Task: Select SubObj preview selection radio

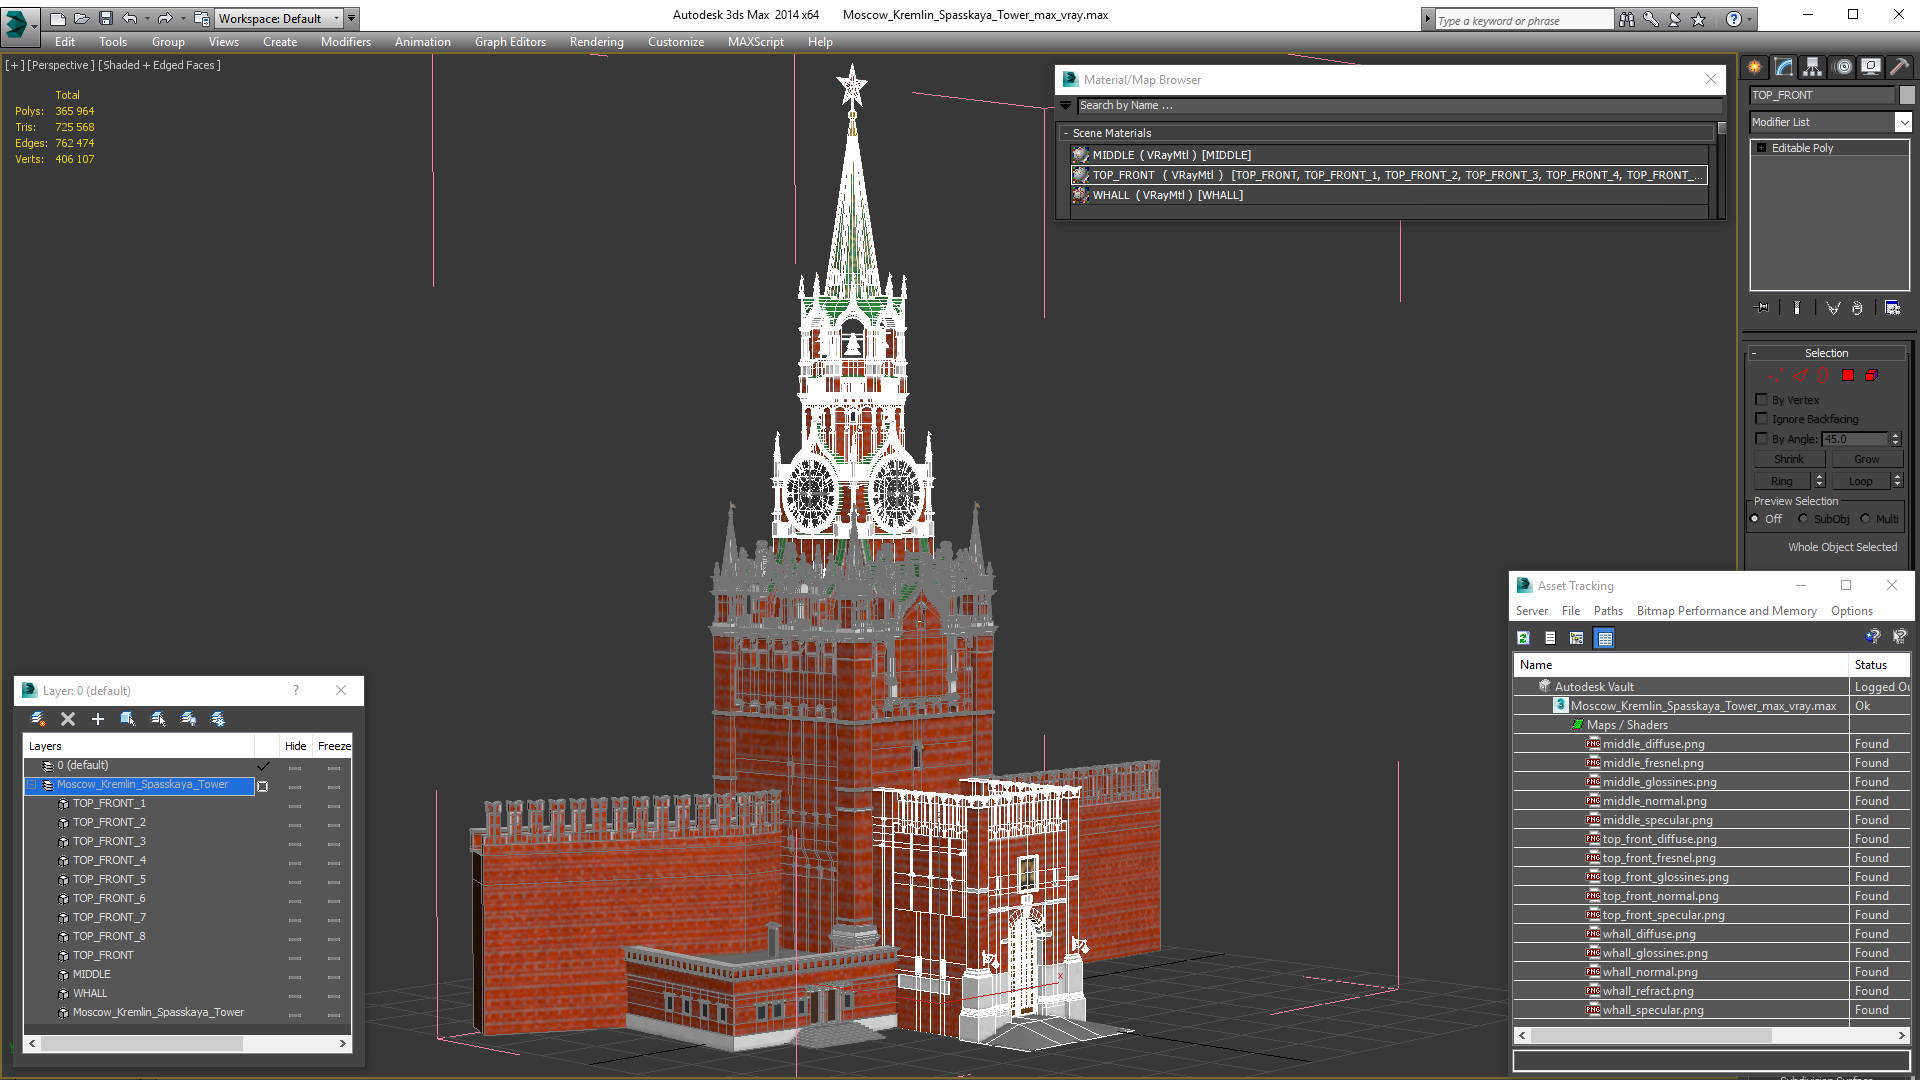Action: (x=1803, y=519)
